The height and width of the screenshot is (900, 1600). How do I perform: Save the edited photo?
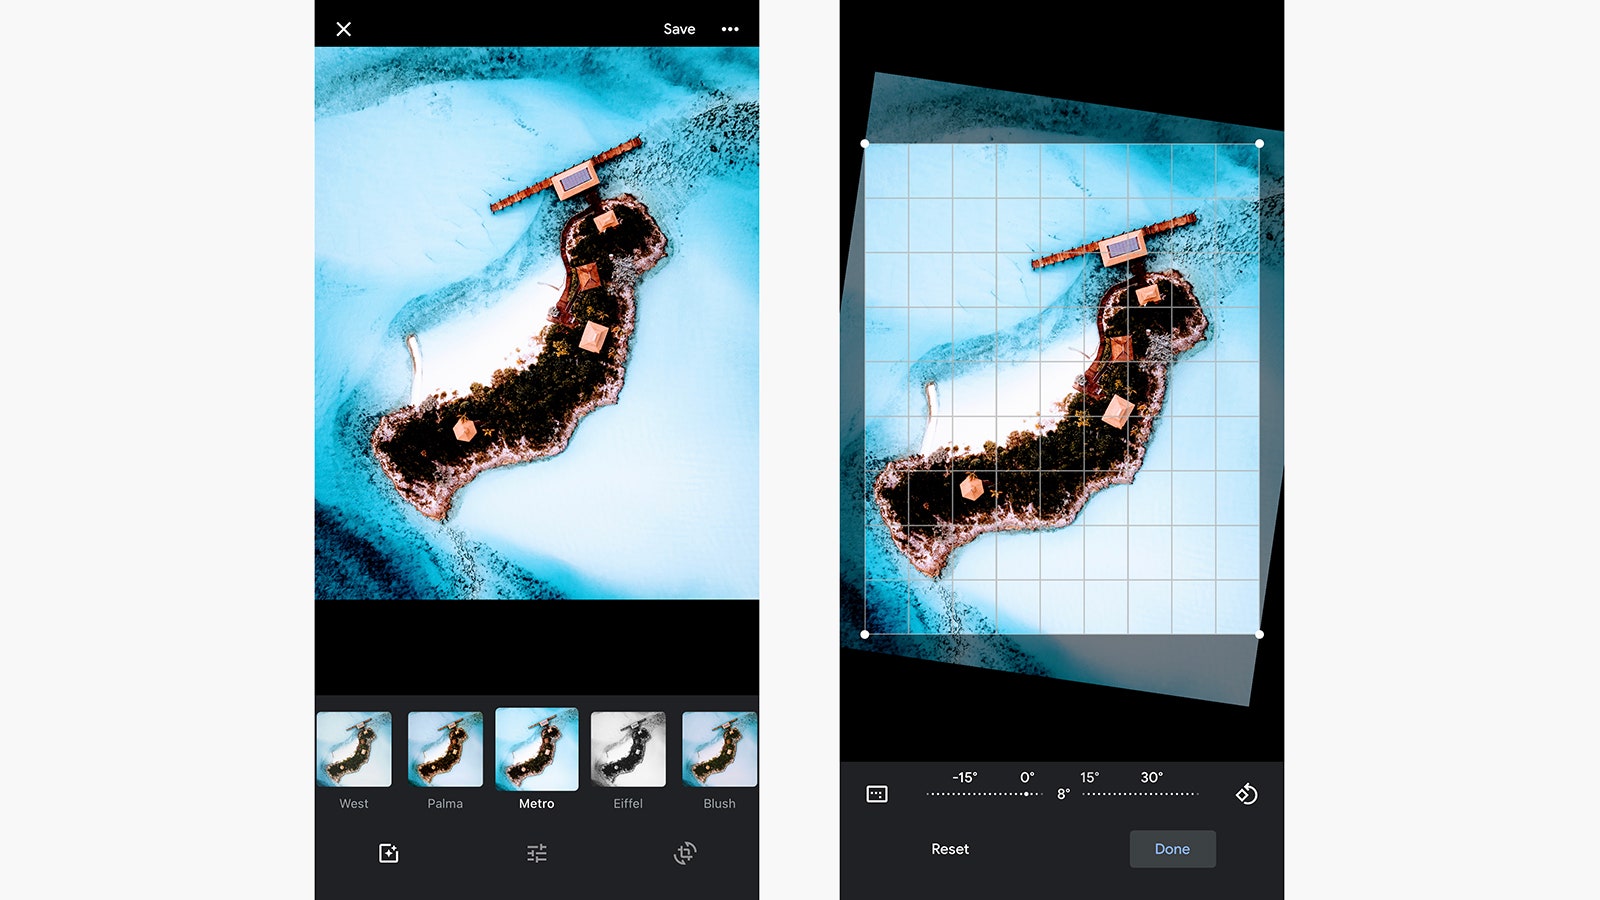pyautogui.click(x=679, y=29)
